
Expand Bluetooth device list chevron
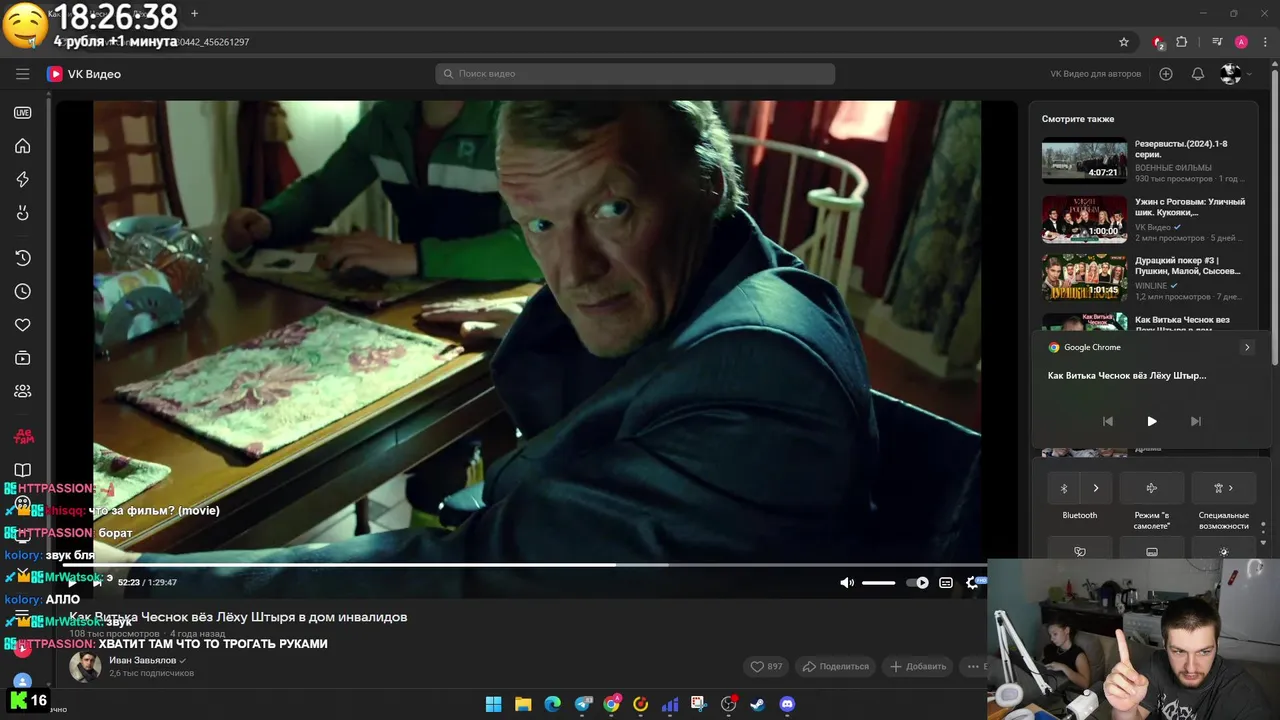click(1096, 488)
